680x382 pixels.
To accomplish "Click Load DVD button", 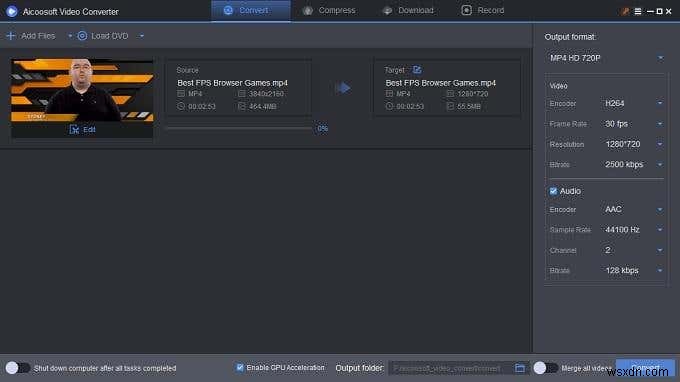I will 103,36.
